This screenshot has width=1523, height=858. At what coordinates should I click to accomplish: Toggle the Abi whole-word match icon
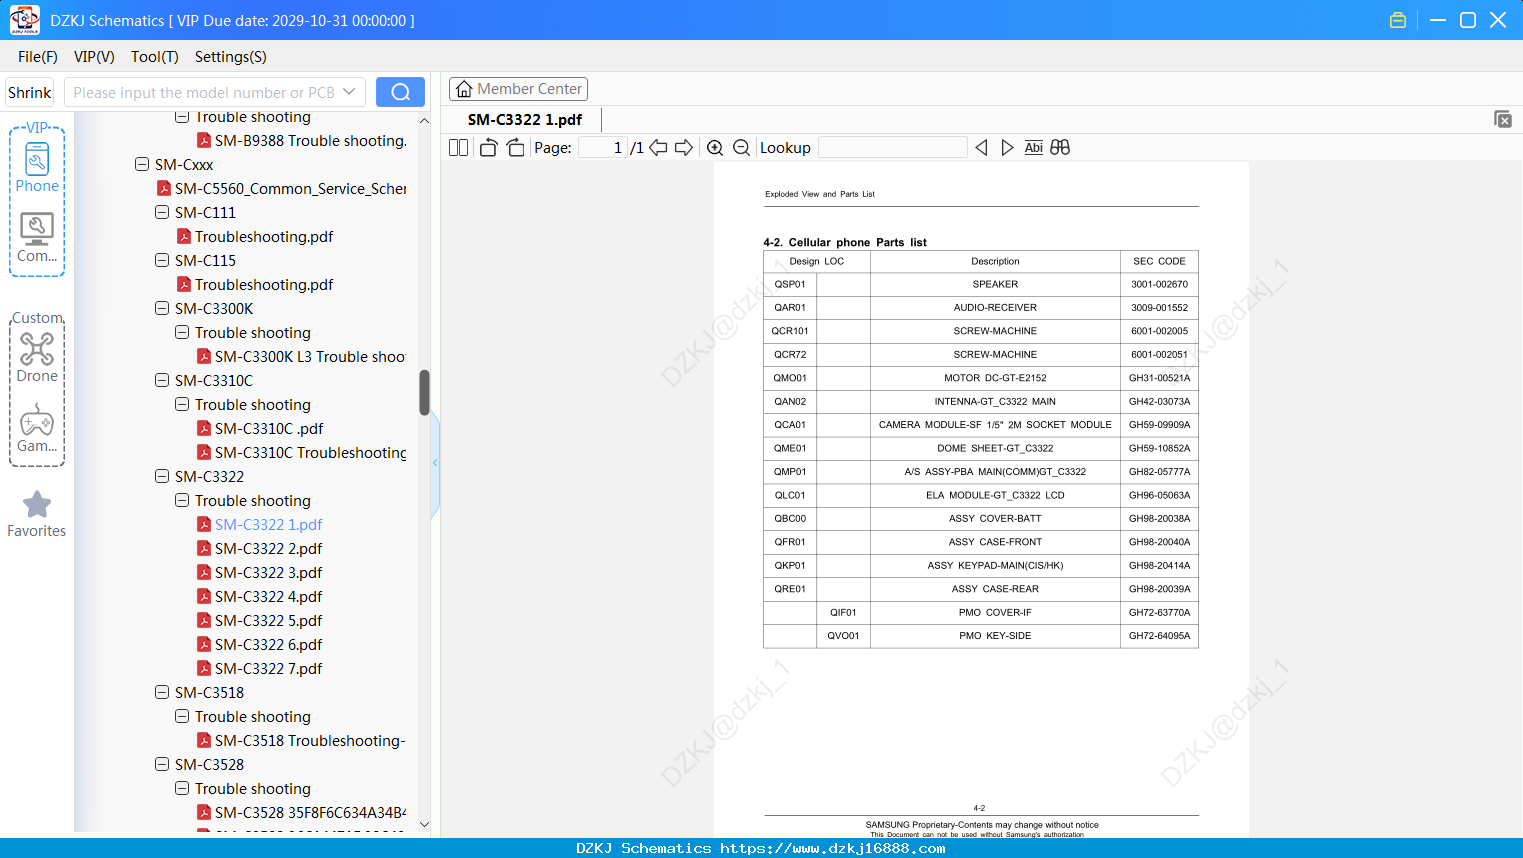[1034, 148]
